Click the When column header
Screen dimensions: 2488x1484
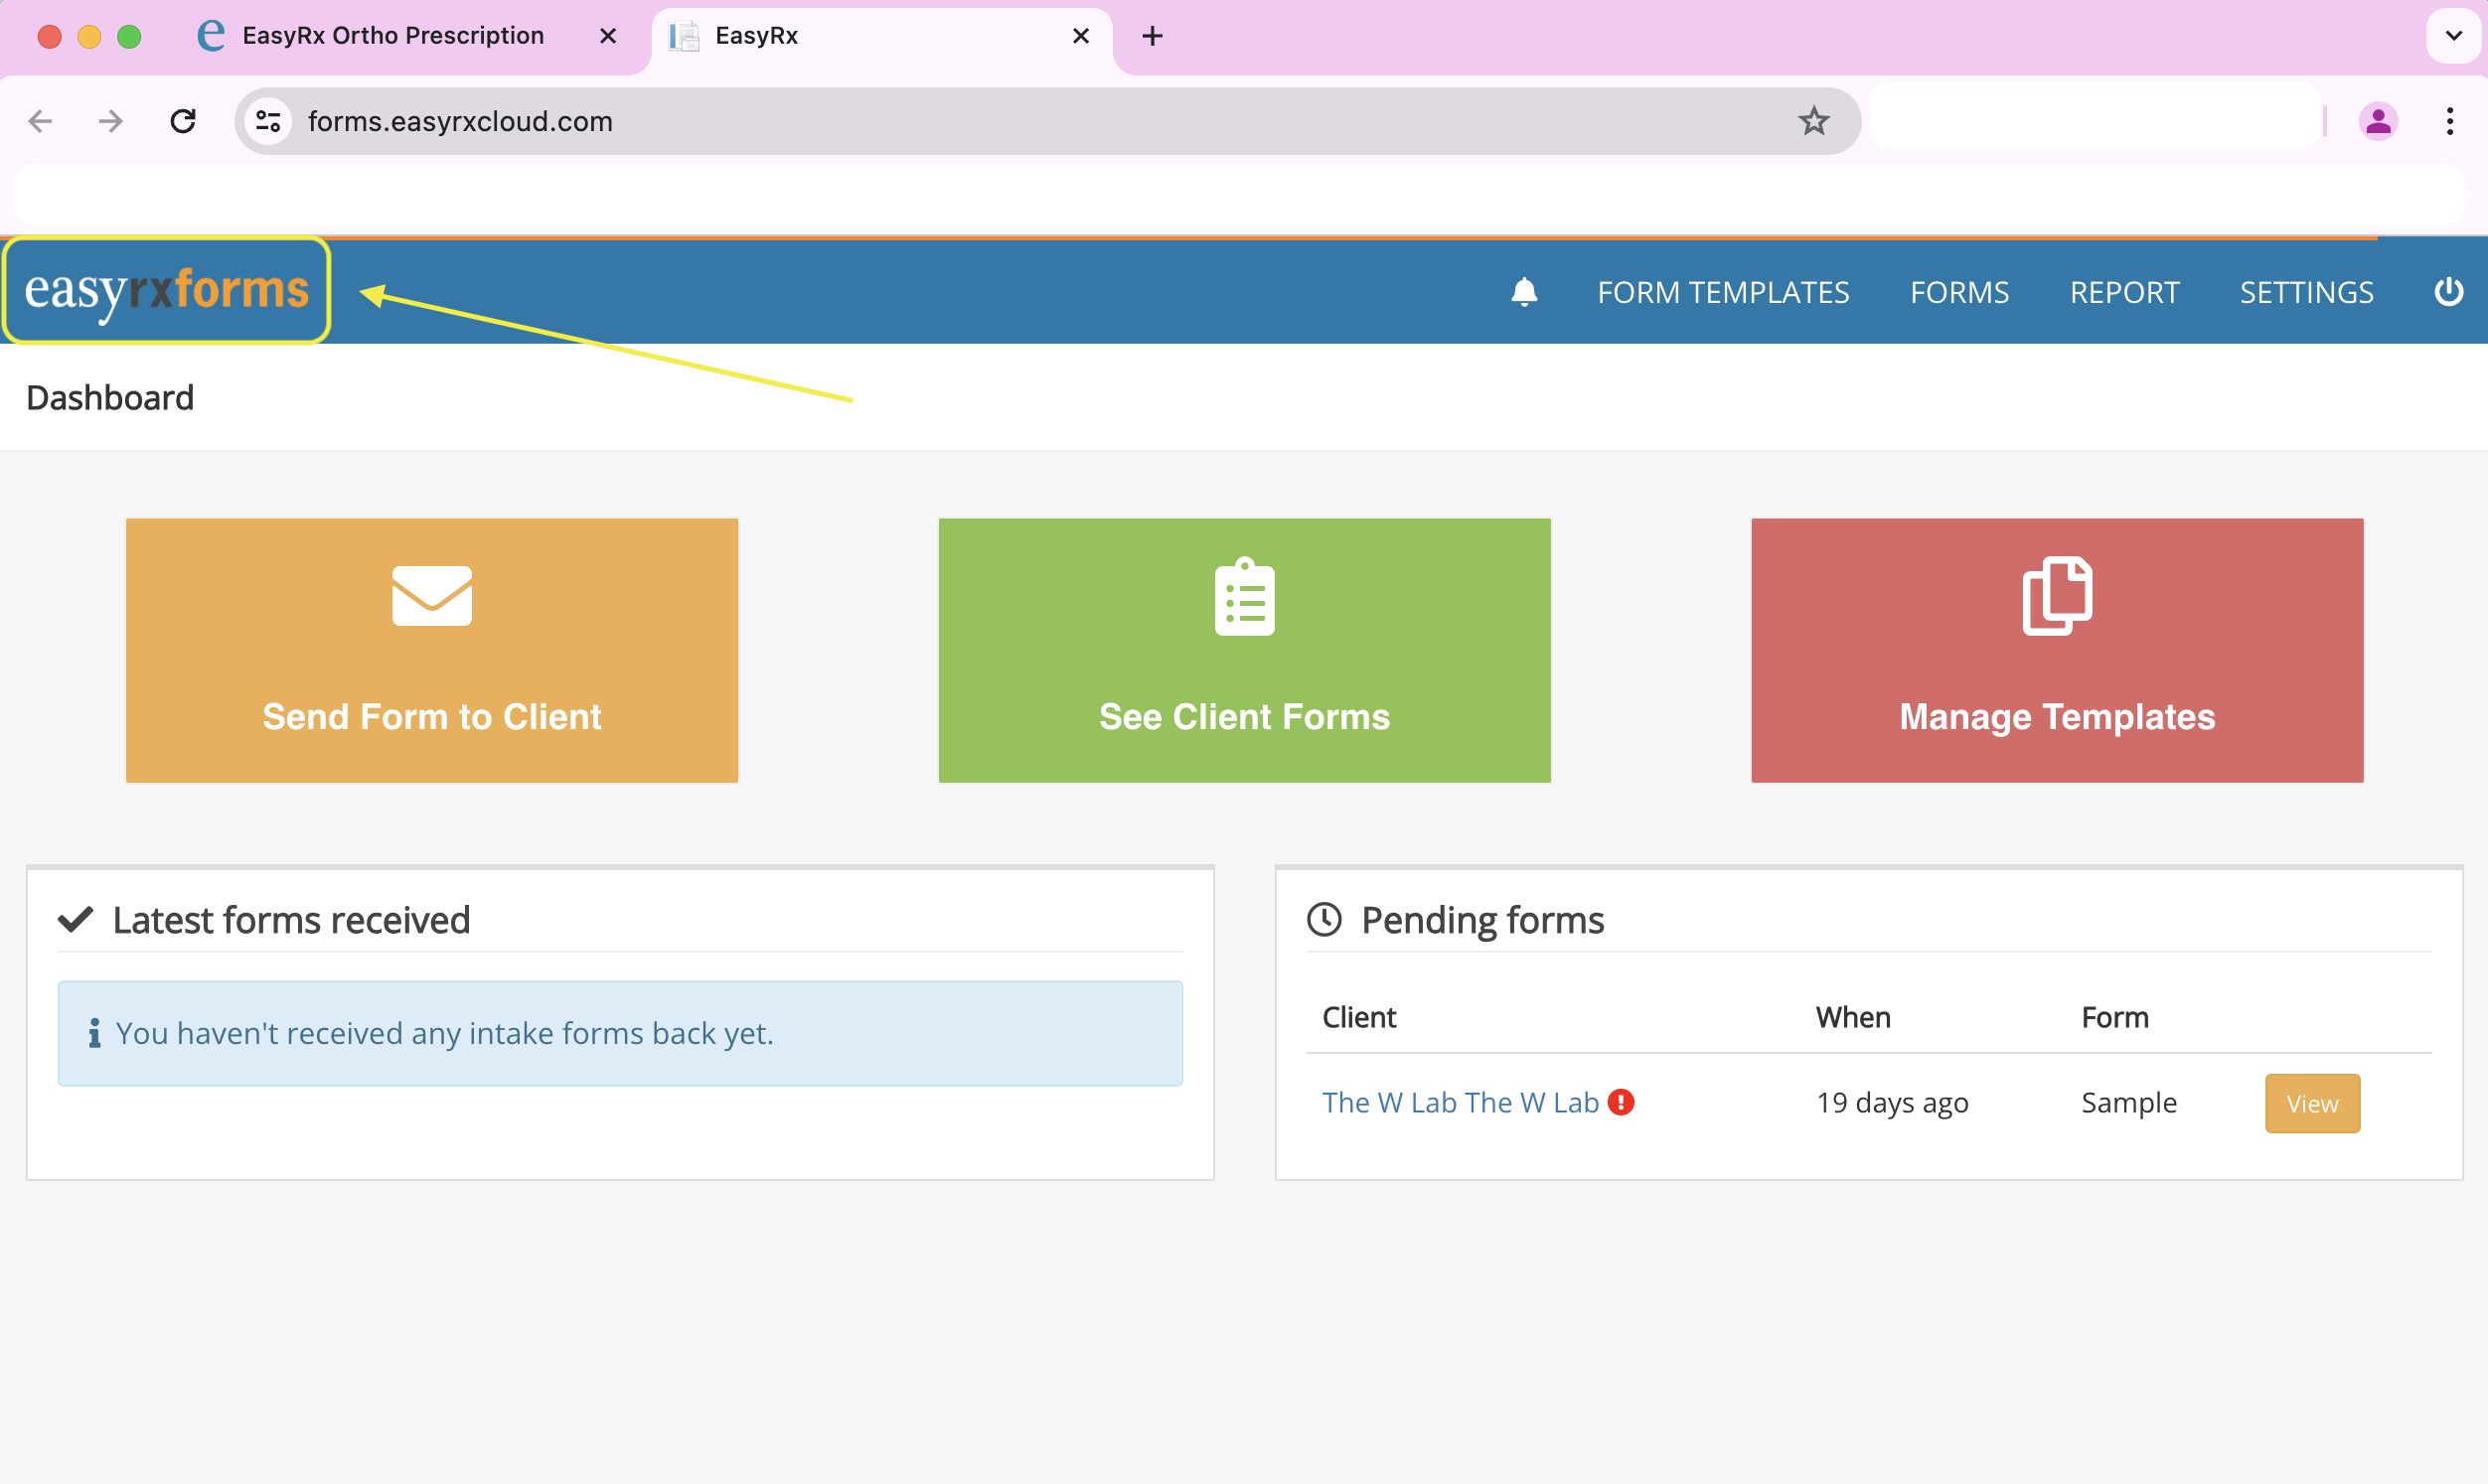click(1852, 1017)
